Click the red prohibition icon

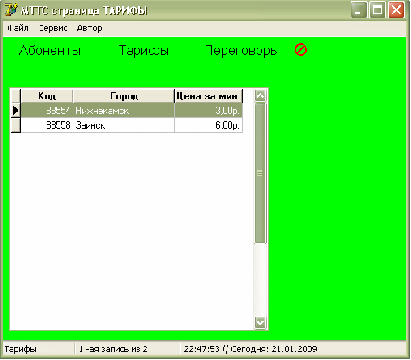click(301, 50)
